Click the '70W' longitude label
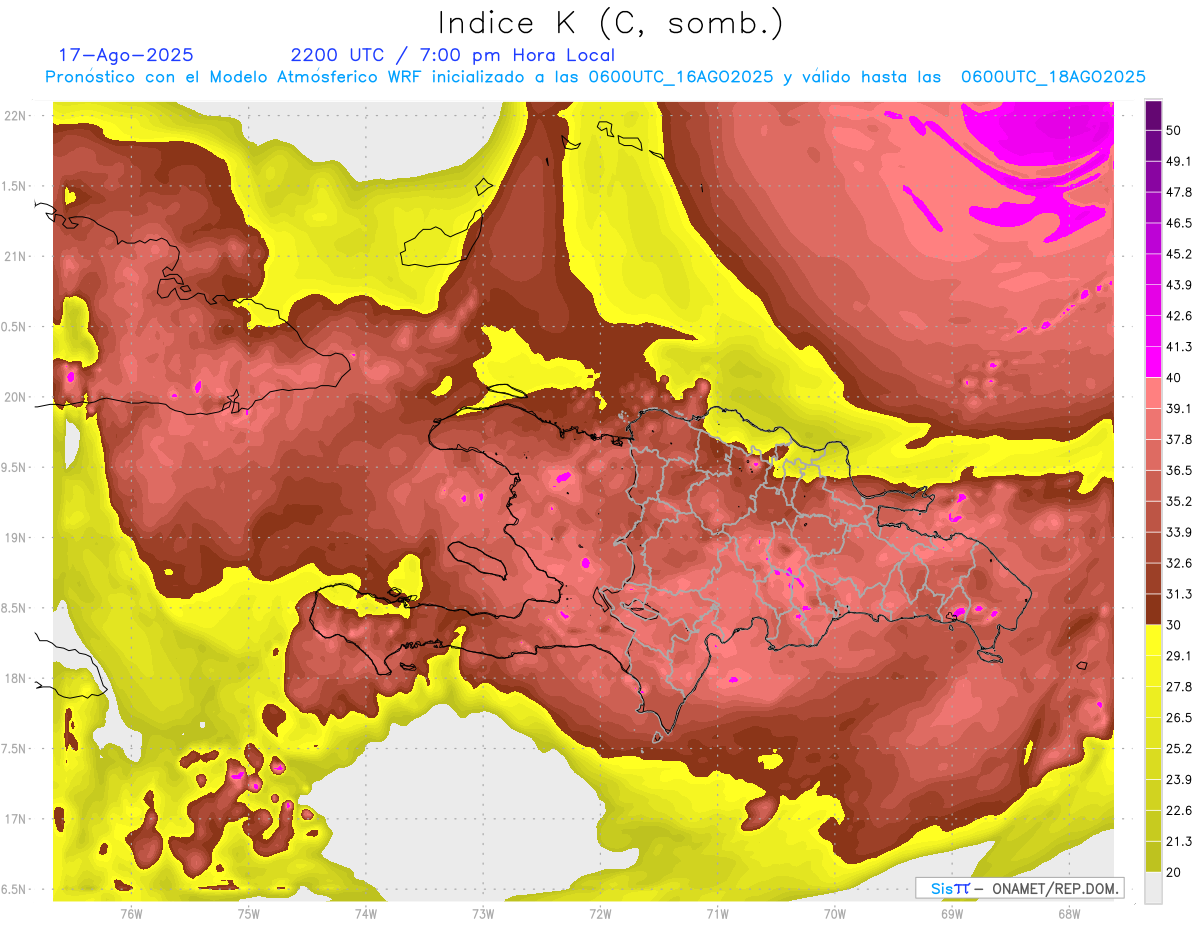 [x=835, y=913]
